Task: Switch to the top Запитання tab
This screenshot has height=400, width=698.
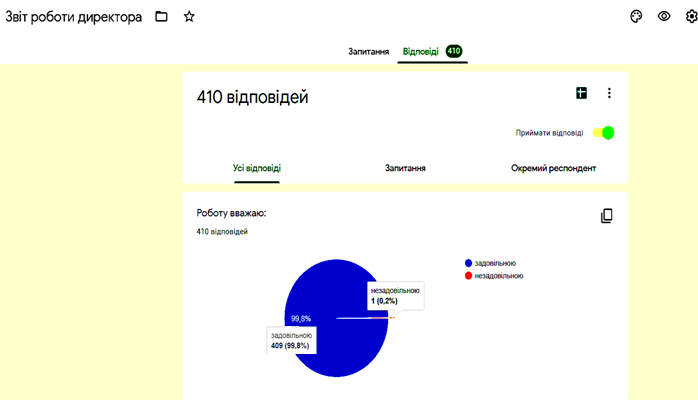Action: pos(368,52)
